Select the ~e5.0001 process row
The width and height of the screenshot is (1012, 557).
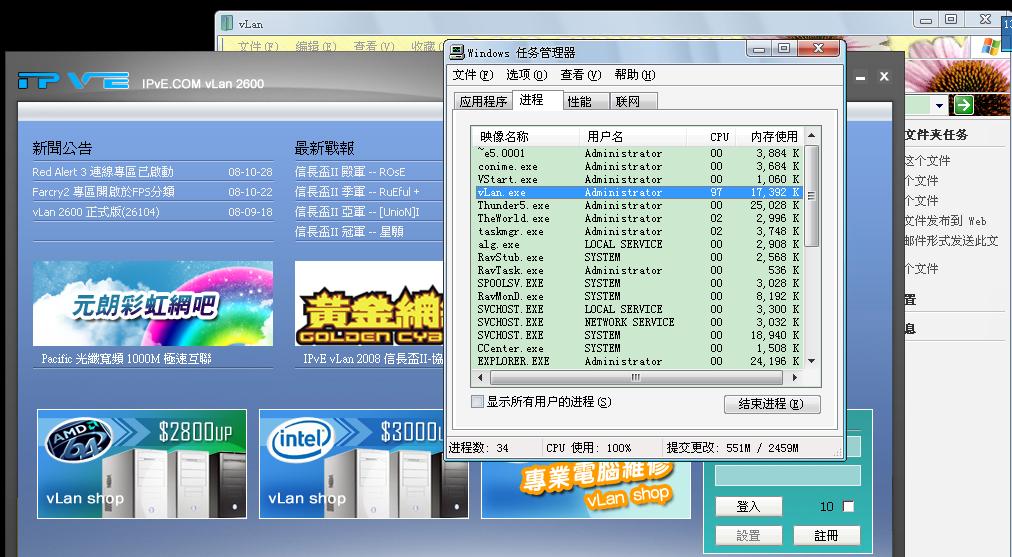(638, 153)
